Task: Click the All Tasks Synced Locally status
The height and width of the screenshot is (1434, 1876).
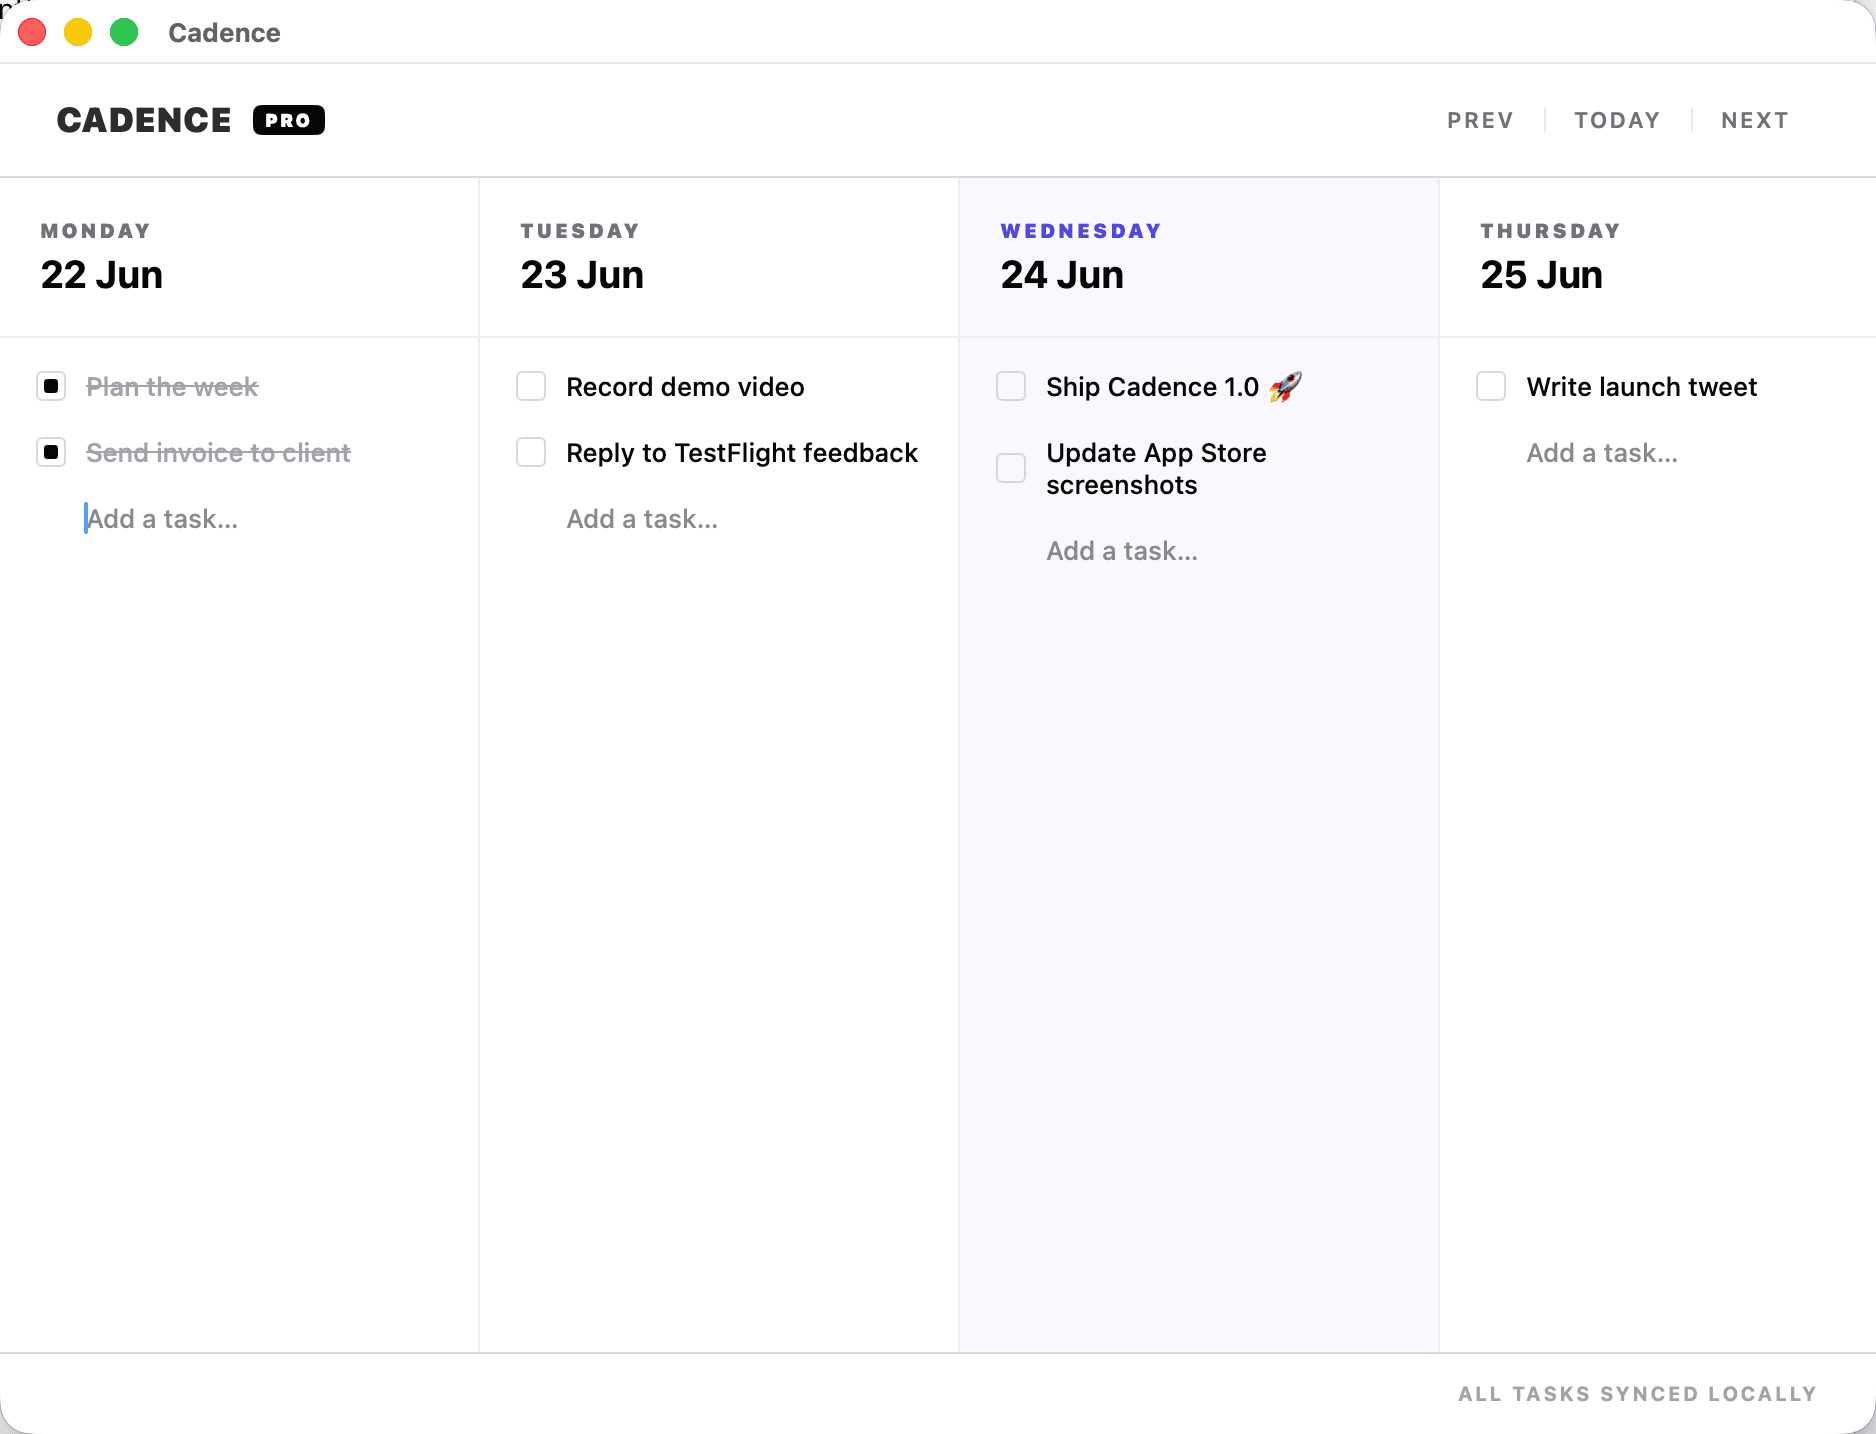Action: [x=1637, y=1394]
